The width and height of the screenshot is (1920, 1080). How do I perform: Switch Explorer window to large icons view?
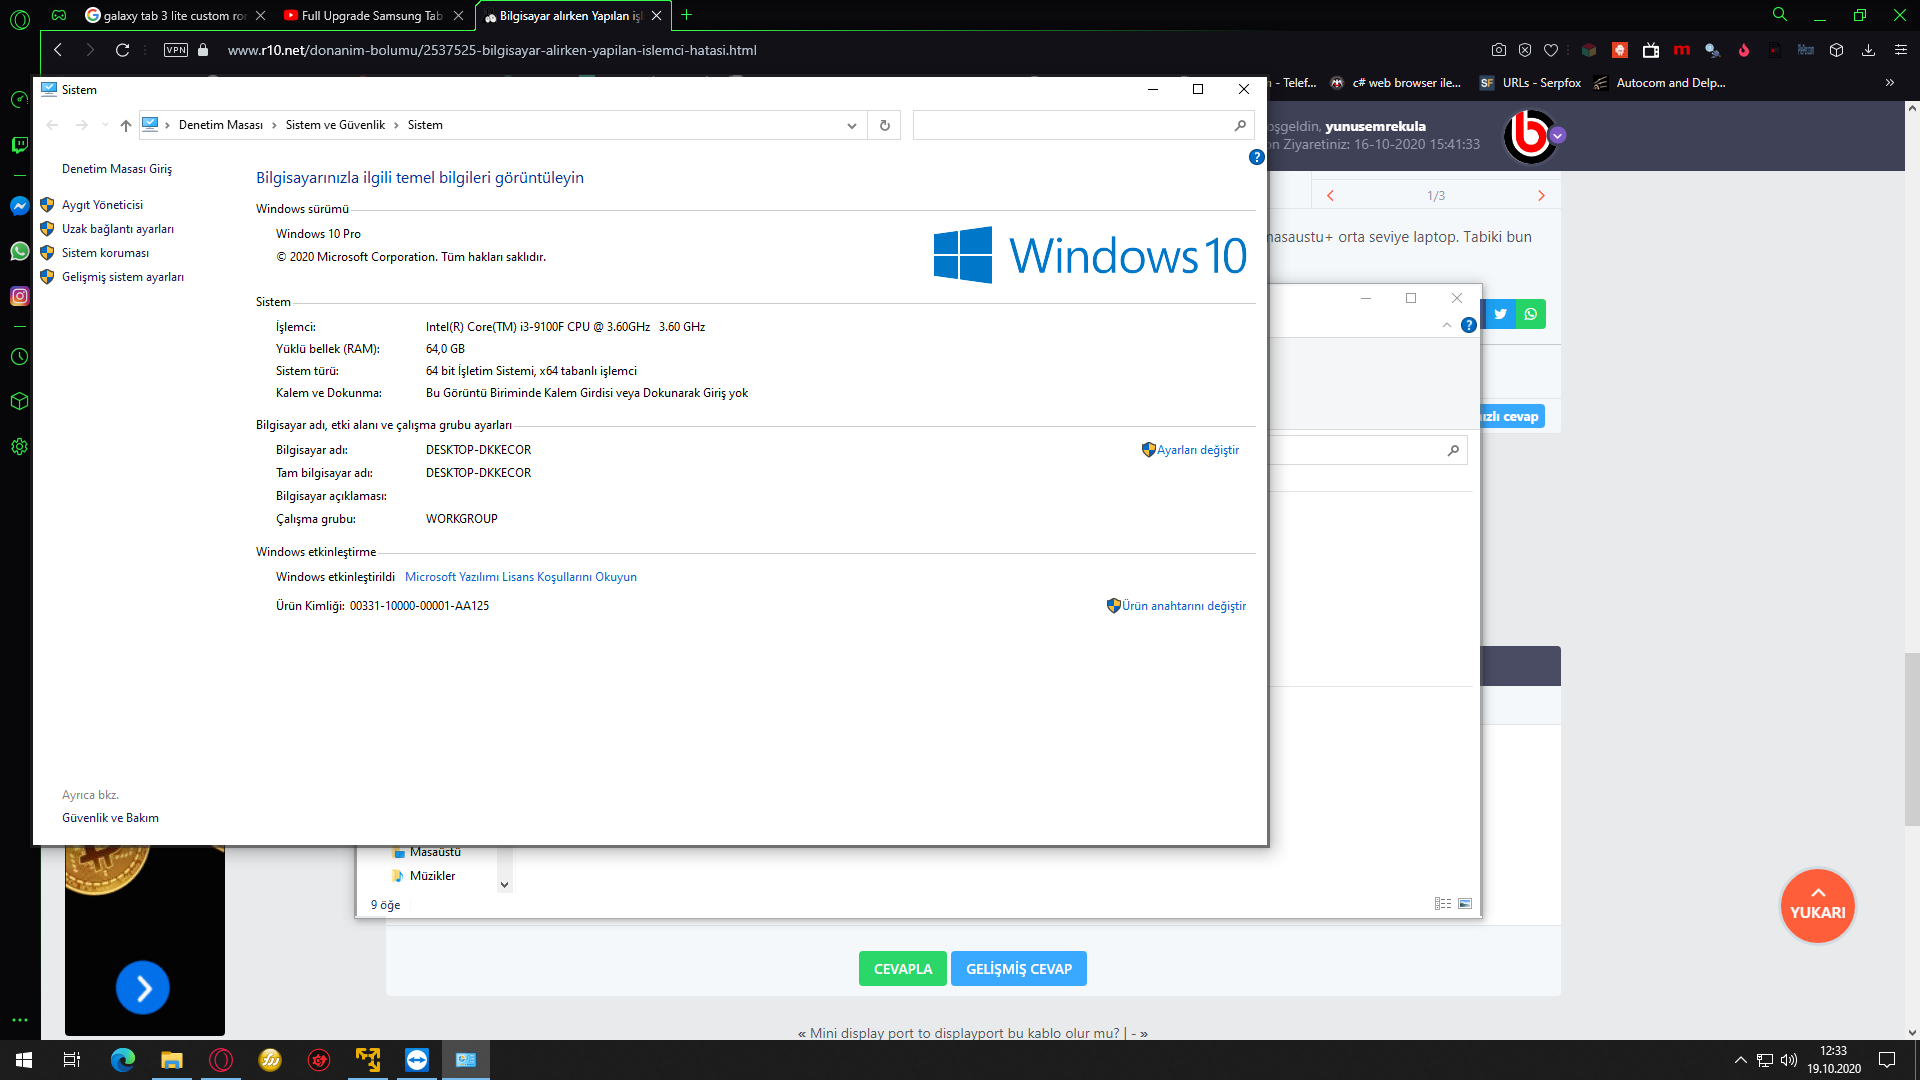1465,904
